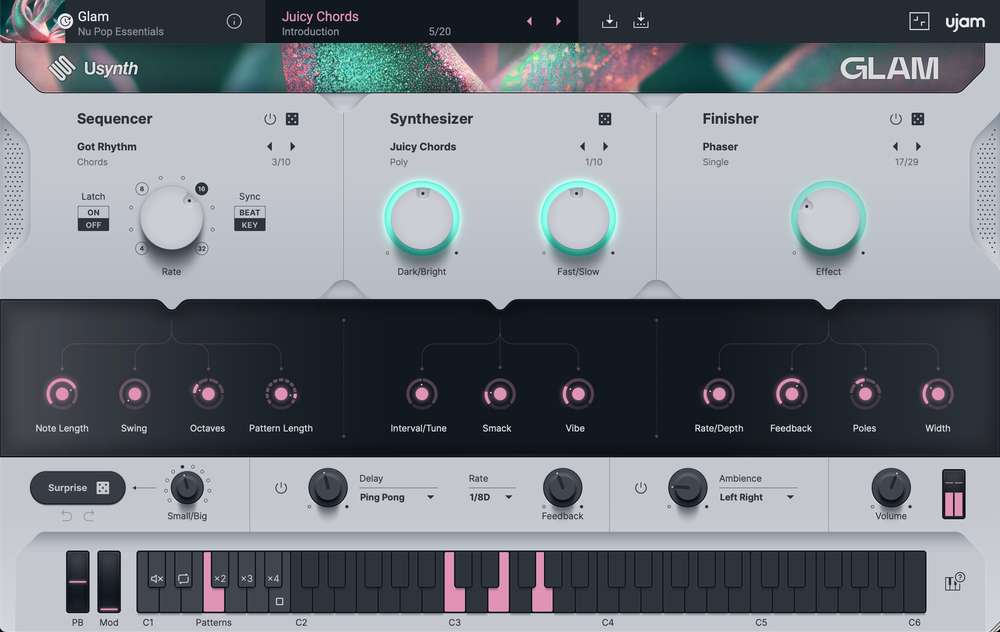Viewport: 1000px width, 632px height.
Task: Toggle the Finisher power switch
Action: 897,118
